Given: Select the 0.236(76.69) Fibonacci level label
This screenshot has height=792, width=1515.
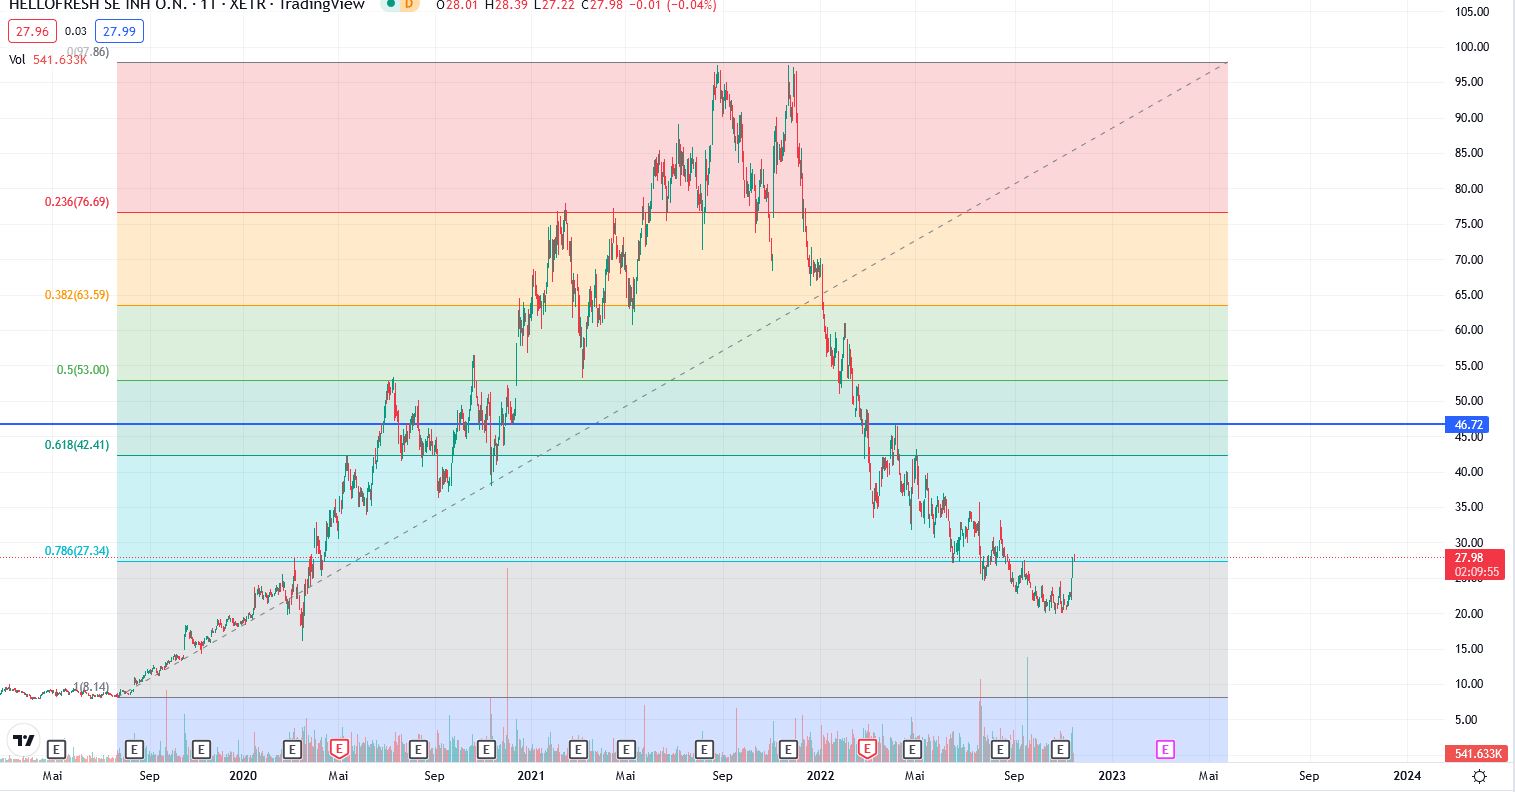Looking at the screenshot, I should tap(77, 202).
